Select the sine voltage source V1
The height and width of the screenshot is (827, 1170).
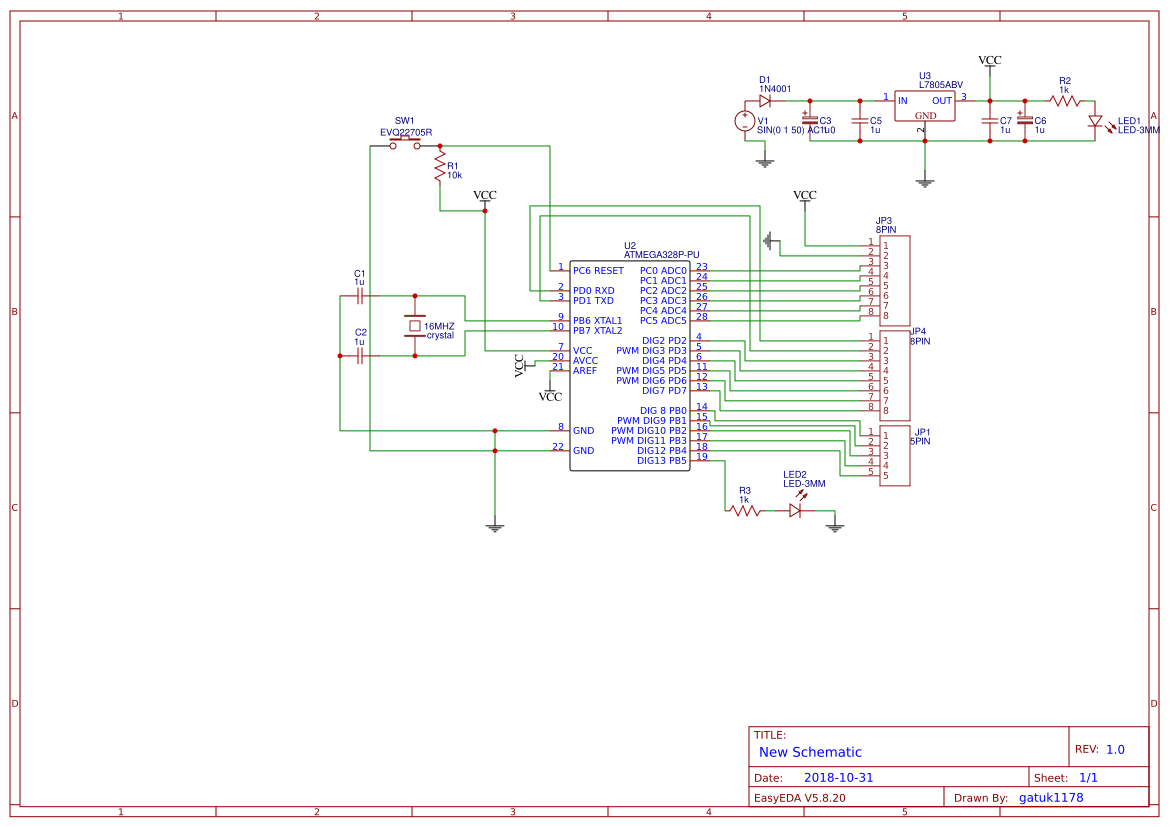[745, 123]
